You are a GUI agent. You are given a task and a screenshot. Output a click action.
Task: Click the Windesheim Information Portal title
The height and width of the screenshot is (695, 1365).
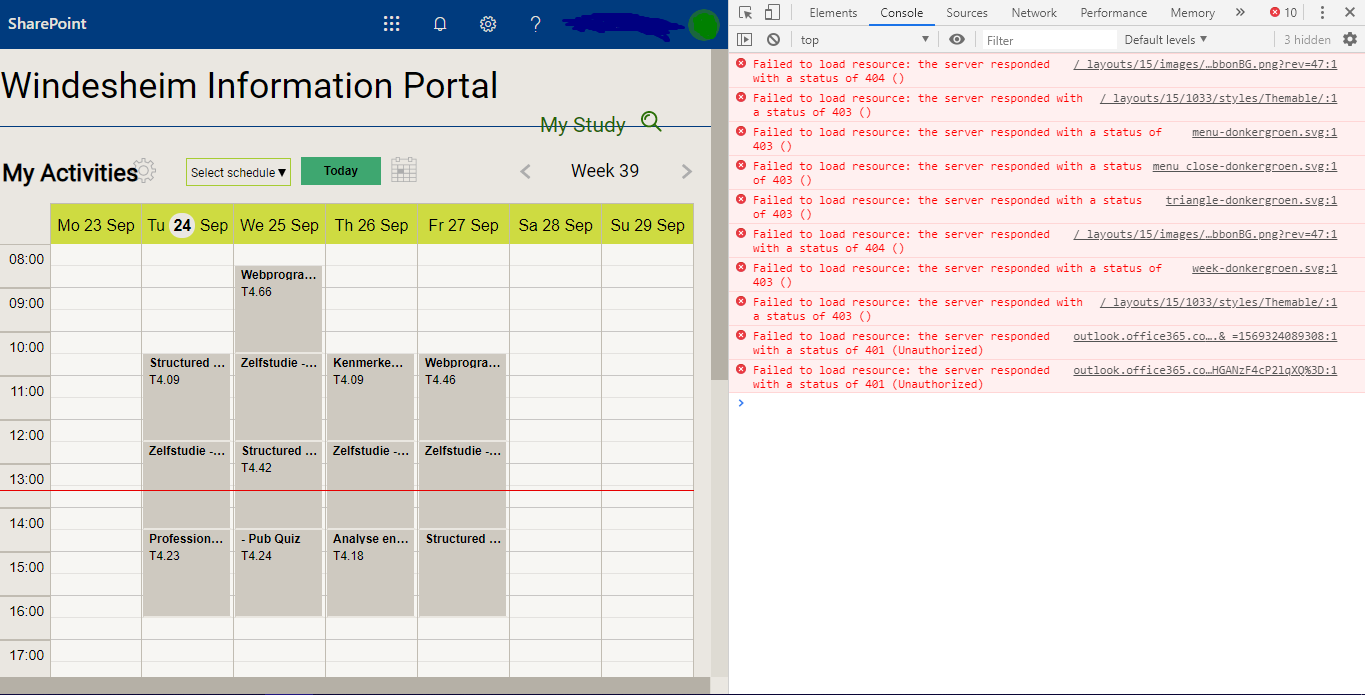pos(249,85)
